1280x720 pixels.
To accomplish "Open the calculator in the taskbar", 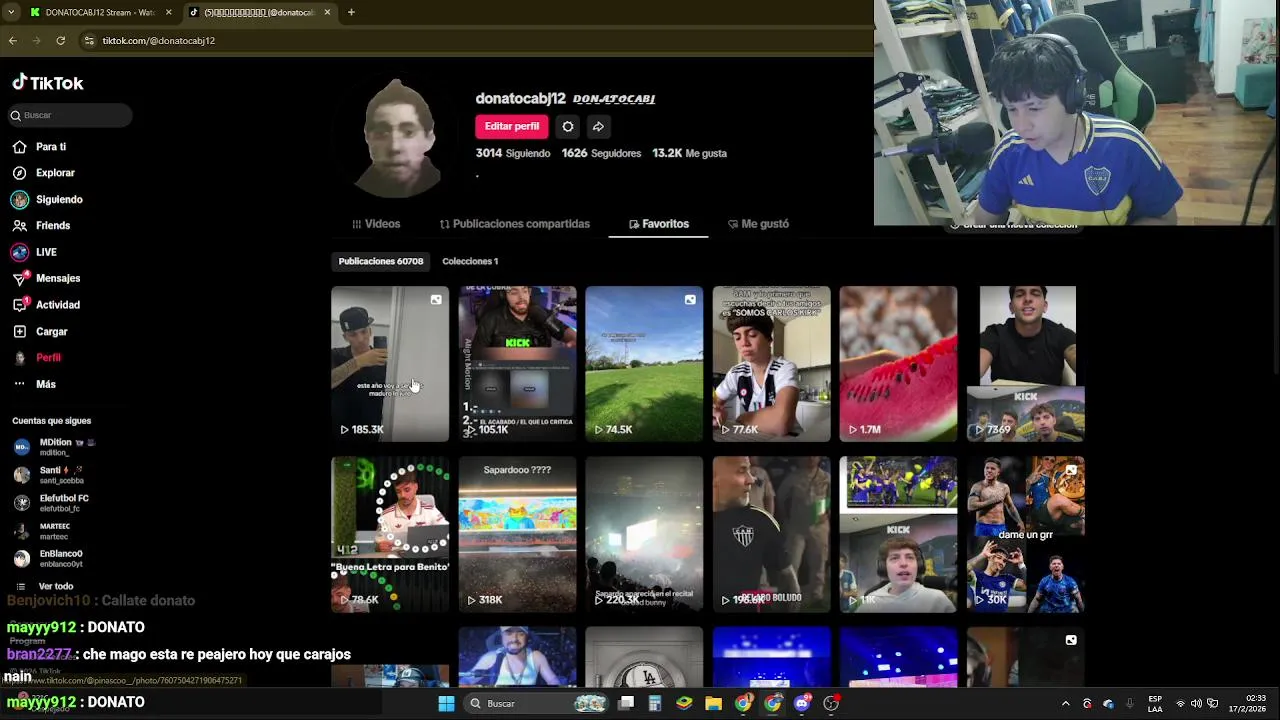I will [655, 703].
